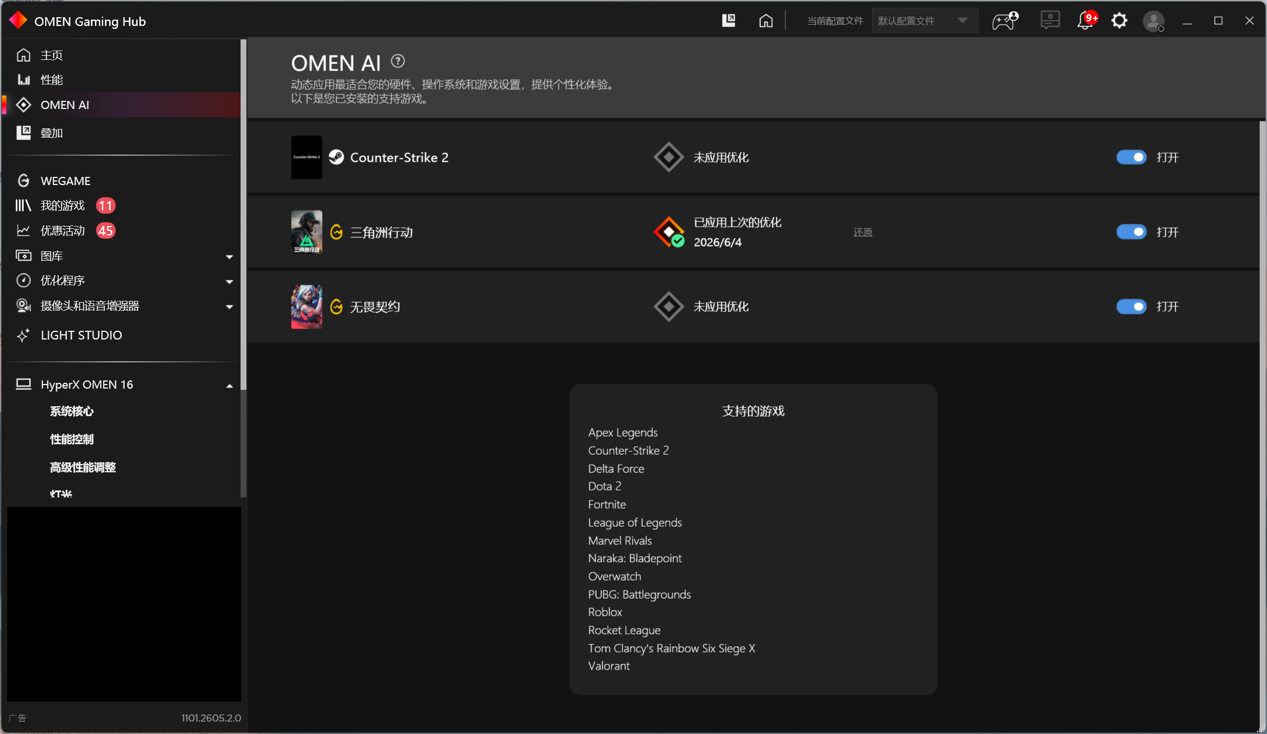Click PUBG: Battlegrounds in supported games

[x=639, y=595]
